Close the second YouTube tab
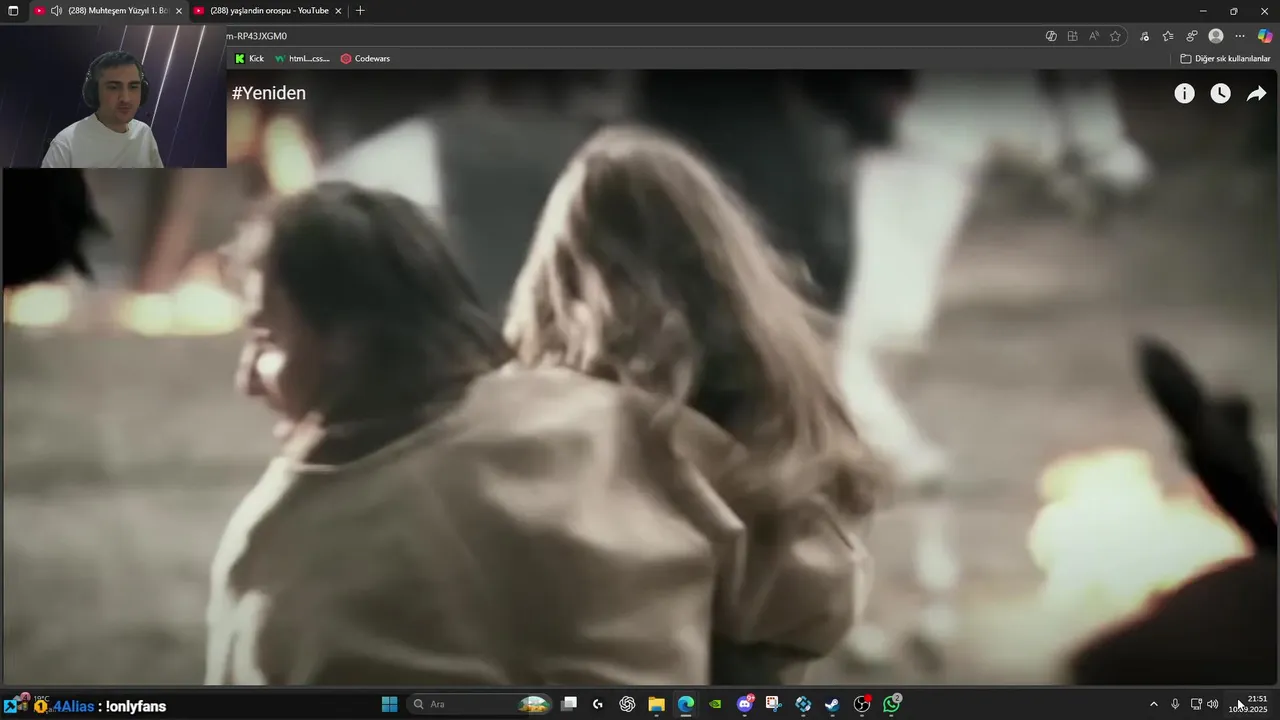 coord(338,11)
